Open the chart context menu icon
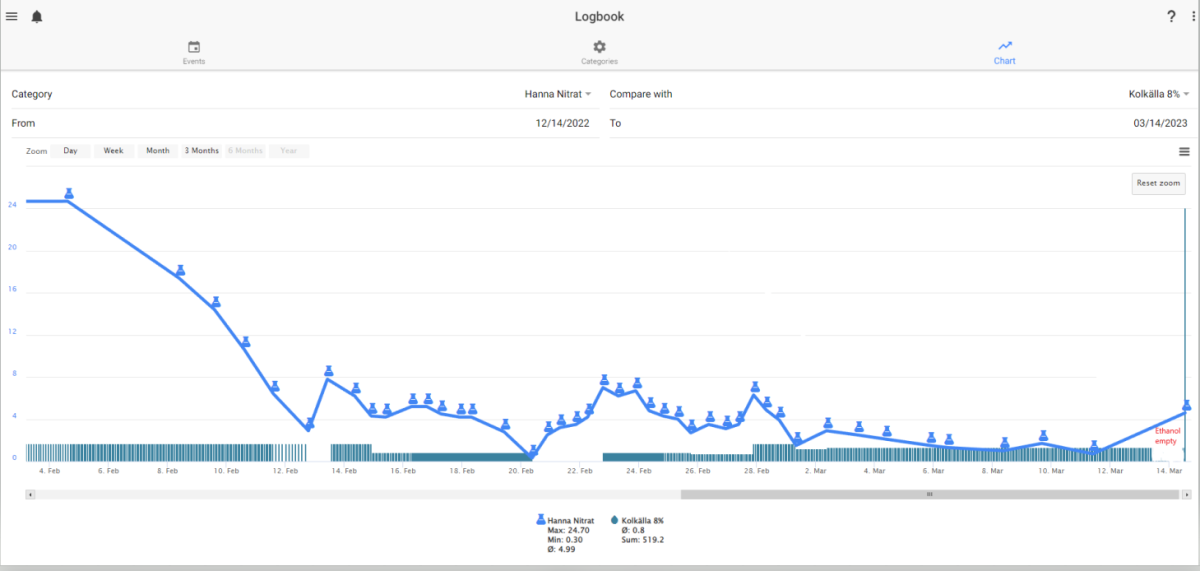The height and width of the screenshot is (571, 1200). [1184, 151]
